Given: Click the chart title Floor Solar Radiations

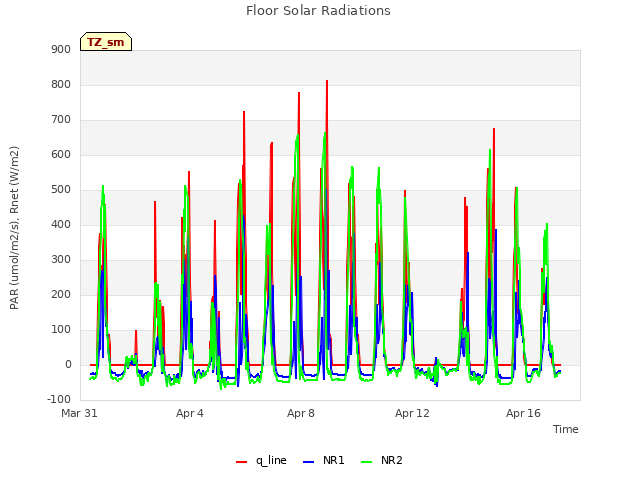Looking at the screenshot, I should (318, 11).
